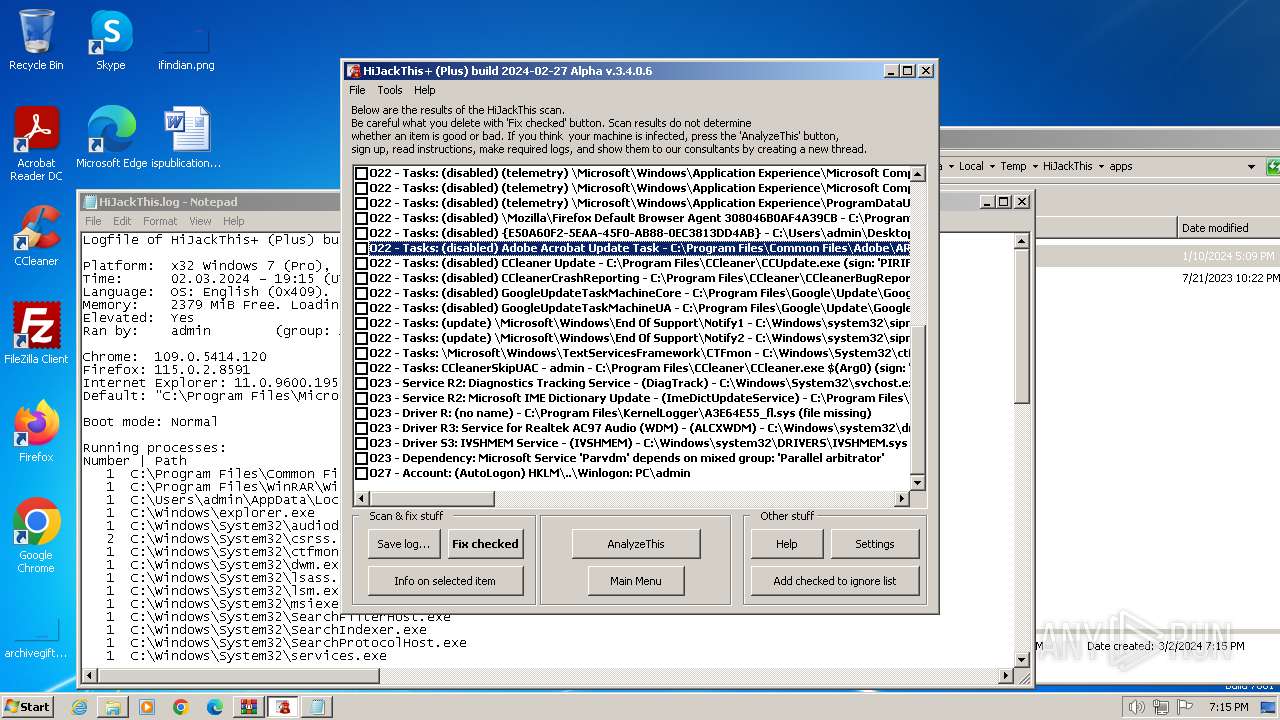Screen dimensions: 1280x720
Task: Switch to Notepad taskbar button
Action: tap(318, 707)
